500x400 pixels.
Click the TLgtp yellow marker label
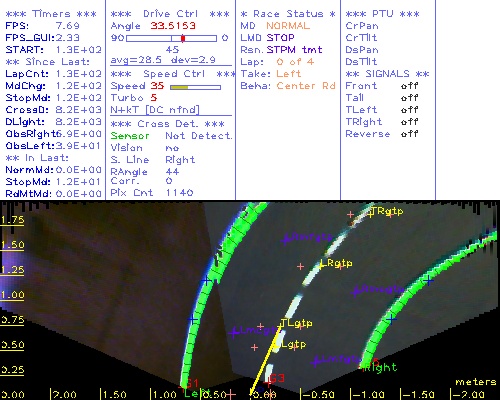(297, 323)
